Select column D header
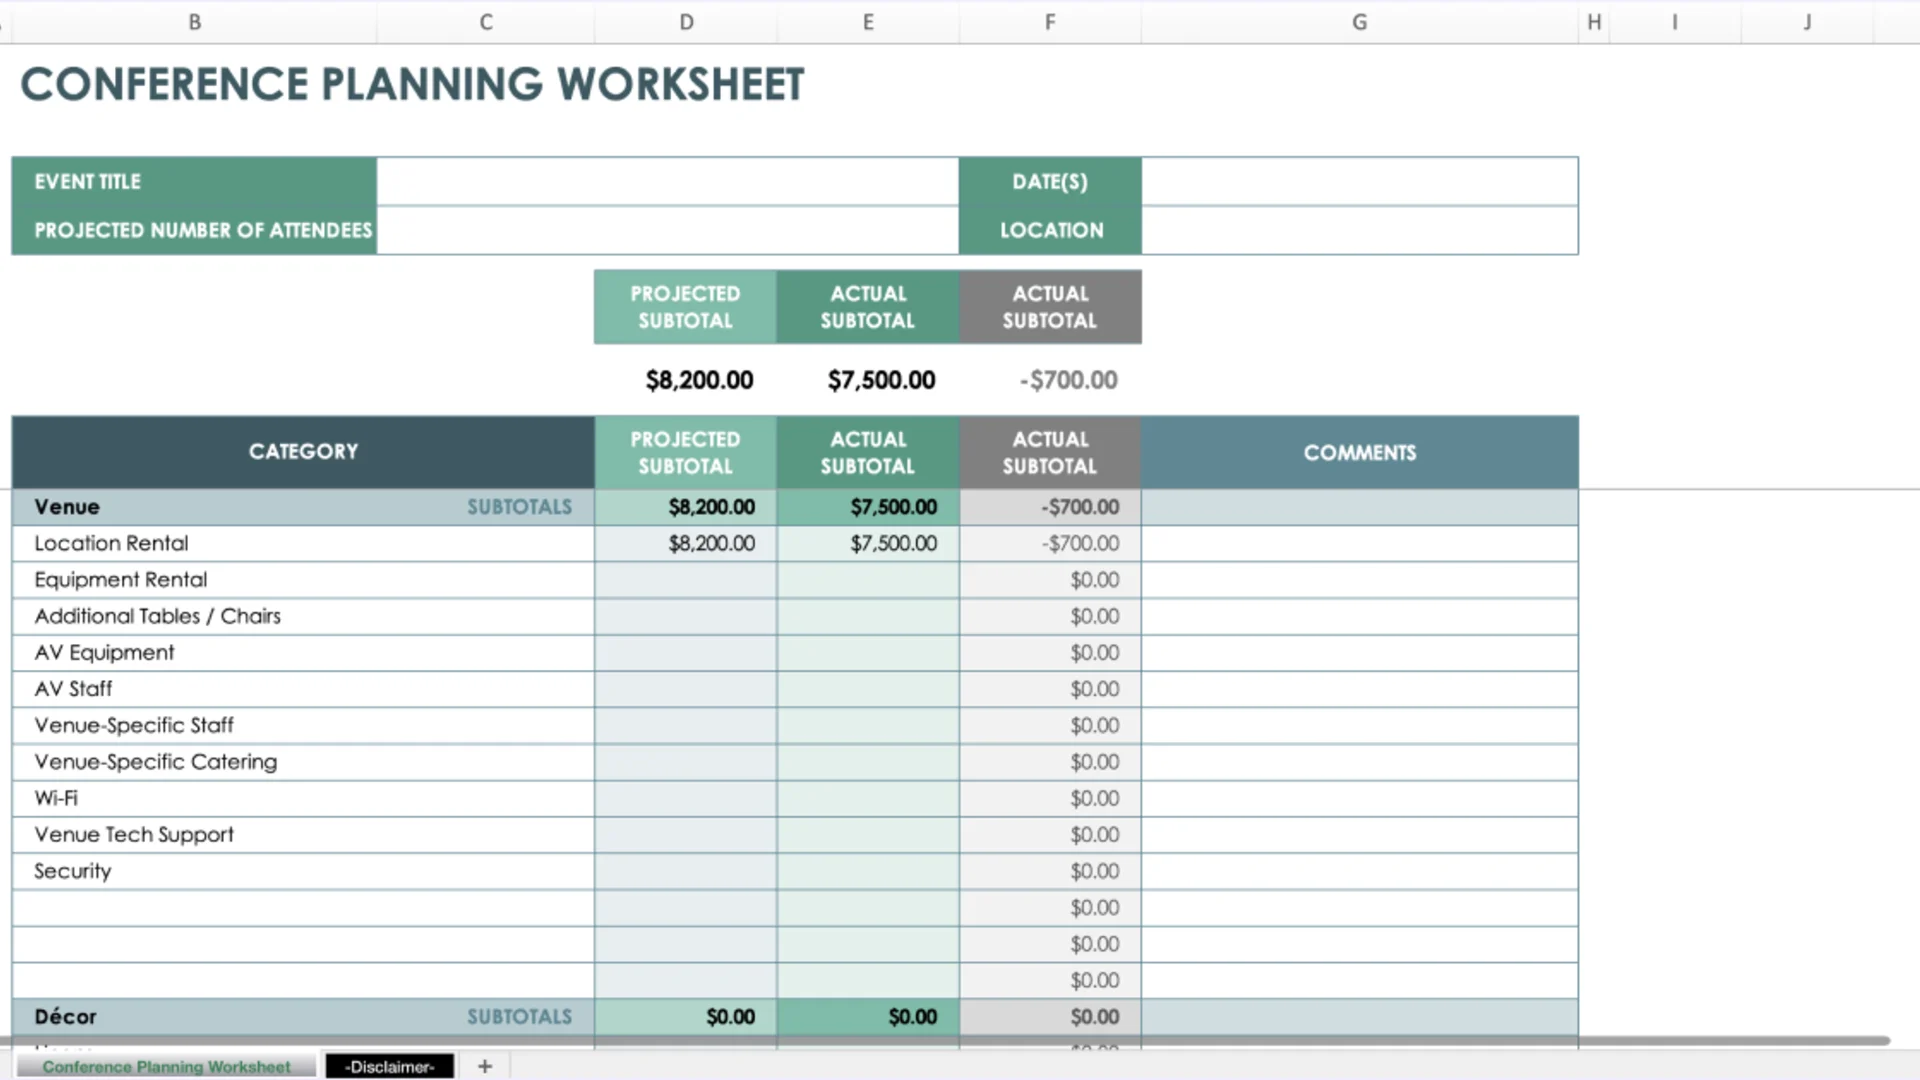This screenshot has height=1080, width=1920. pyautogui.click(x=686, y=22)
